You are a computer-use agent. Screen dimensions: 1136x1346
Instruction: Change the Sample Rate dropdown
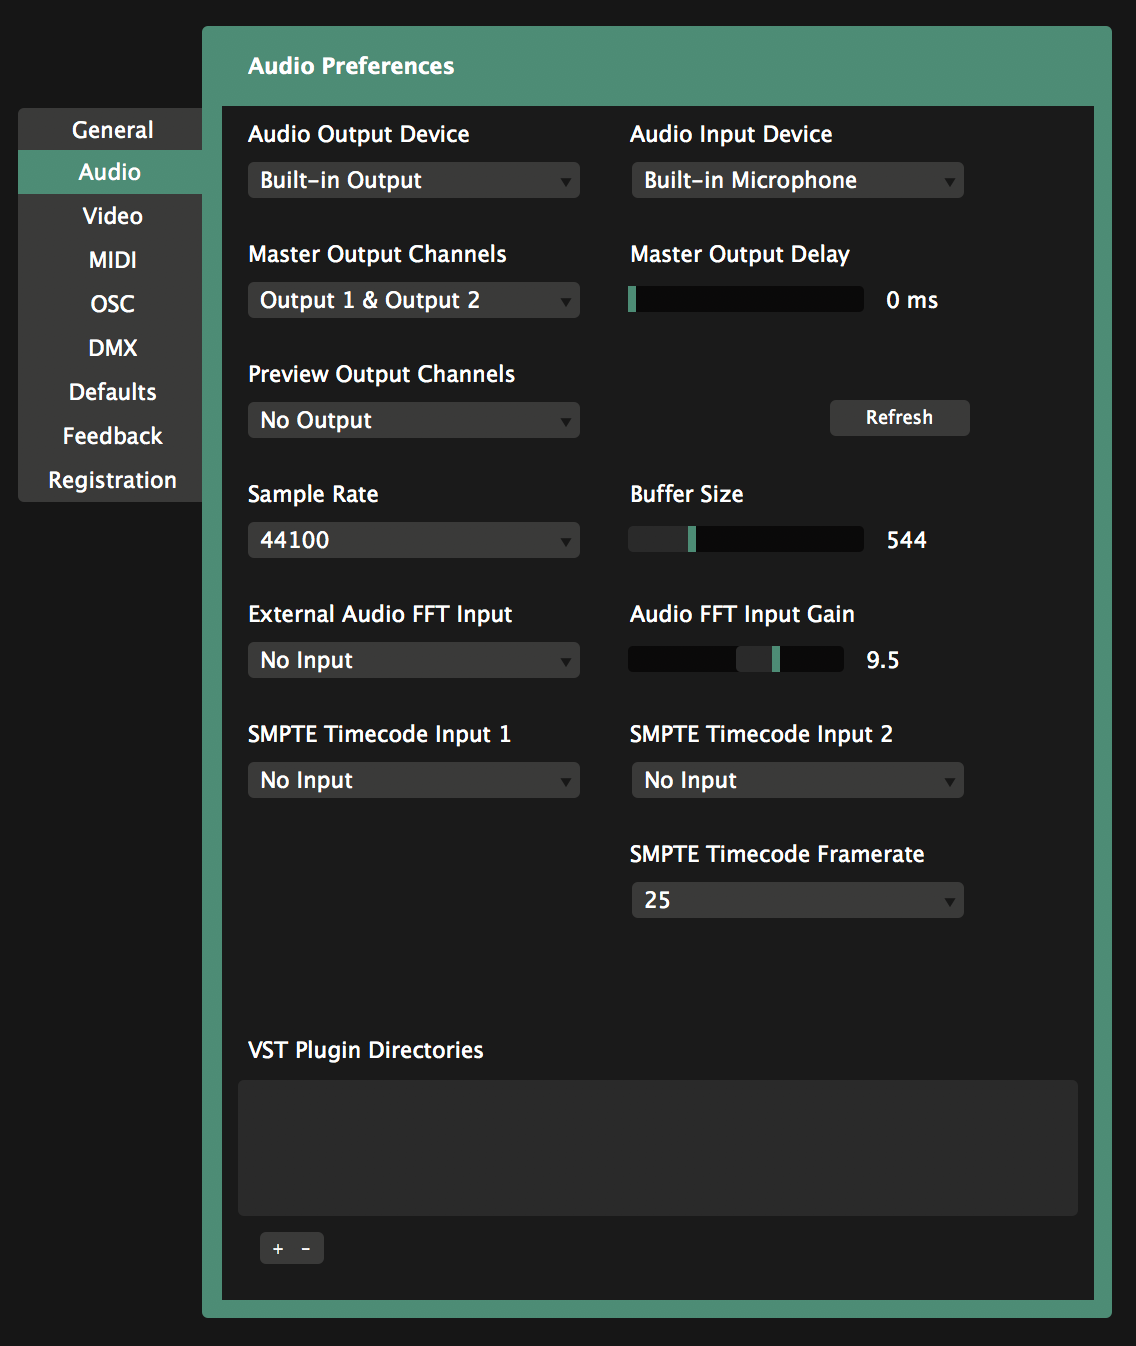[x=413, y=540]
